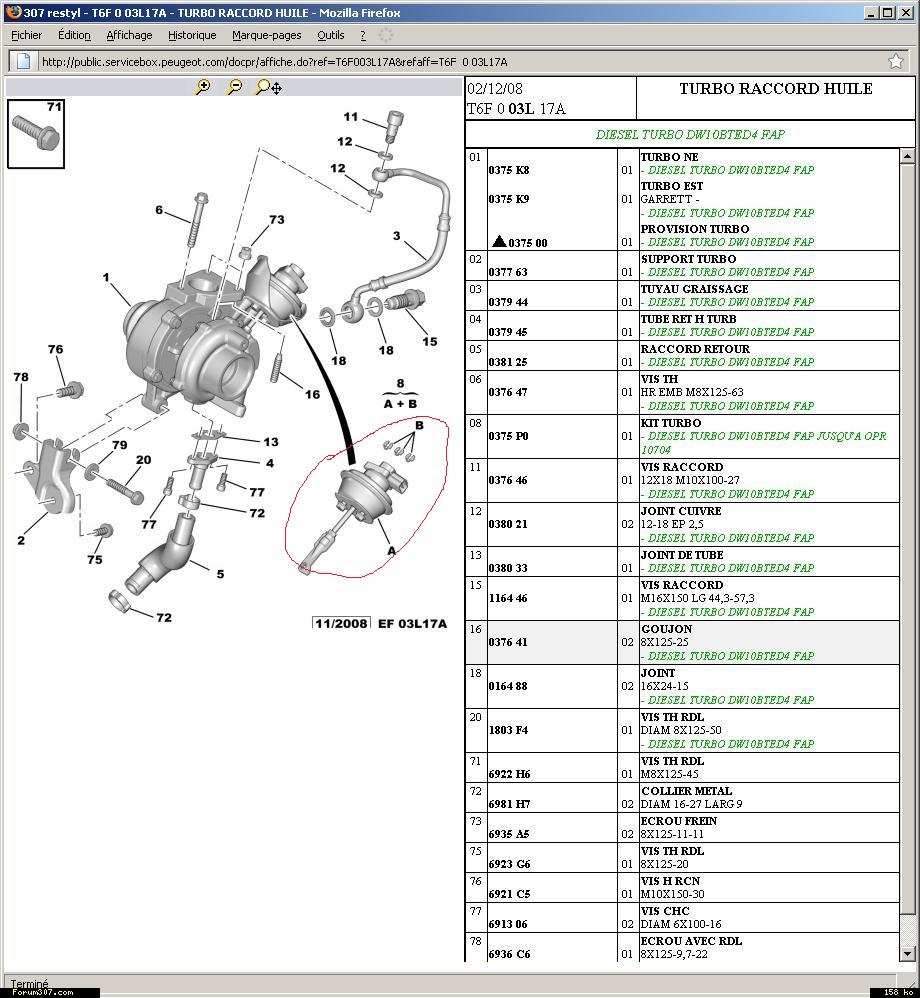Select part number 0376 41

[x=508, y=642]
